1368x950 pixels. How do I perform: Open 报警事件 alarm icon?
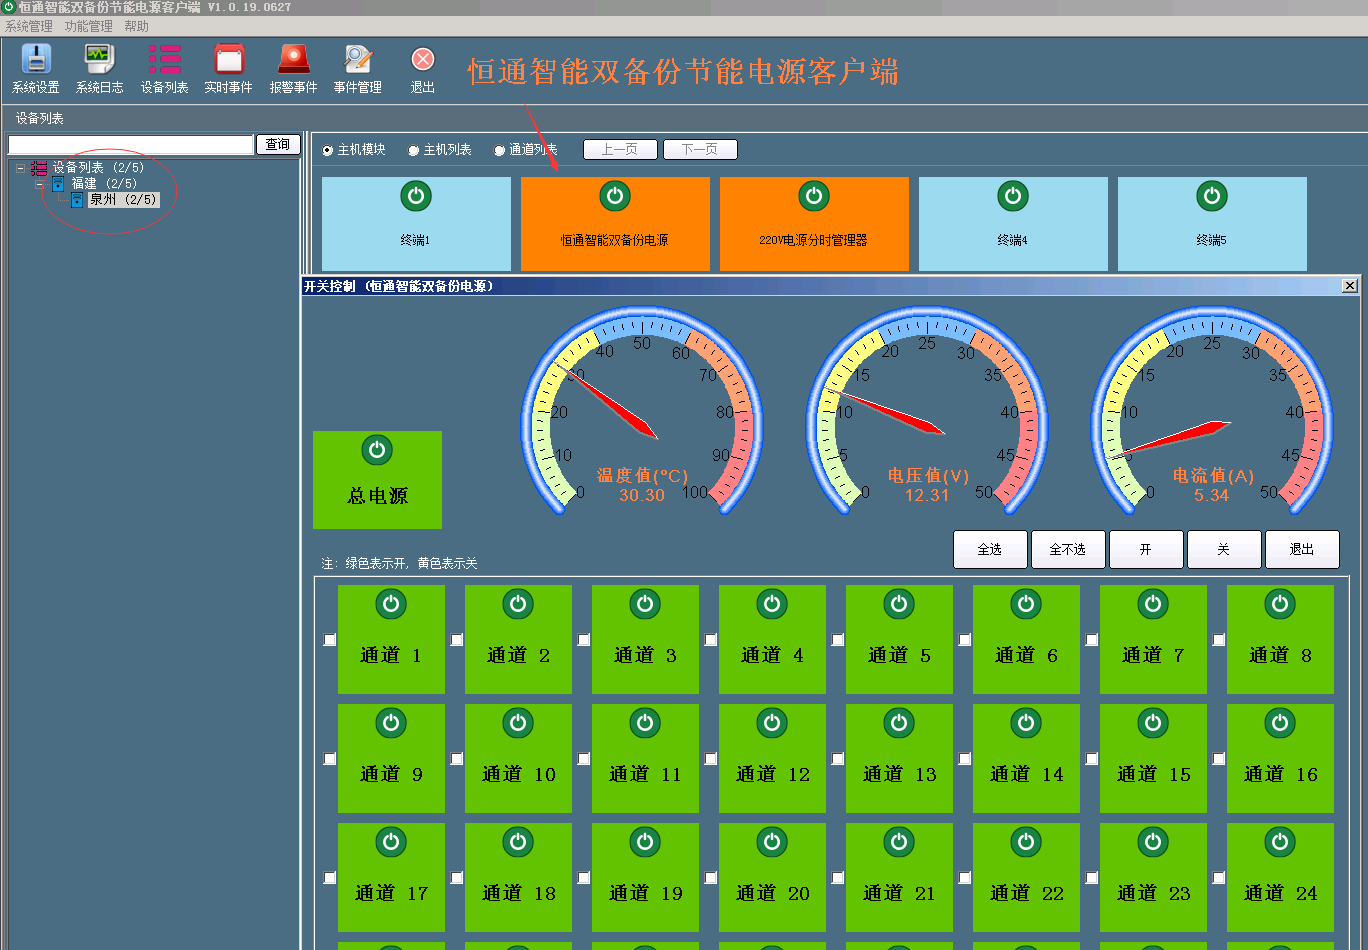[x=293, y=60]
